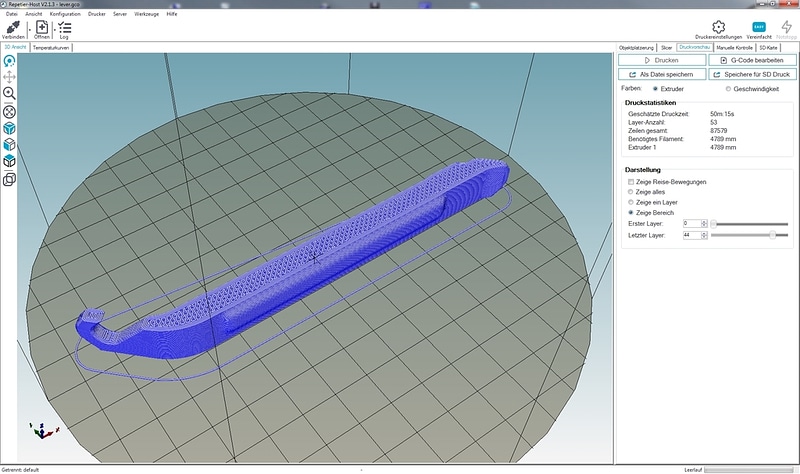This screenshot has width=800, height=474.
Task: Decrease the Erster Layer spinner value
Action: 704,226
